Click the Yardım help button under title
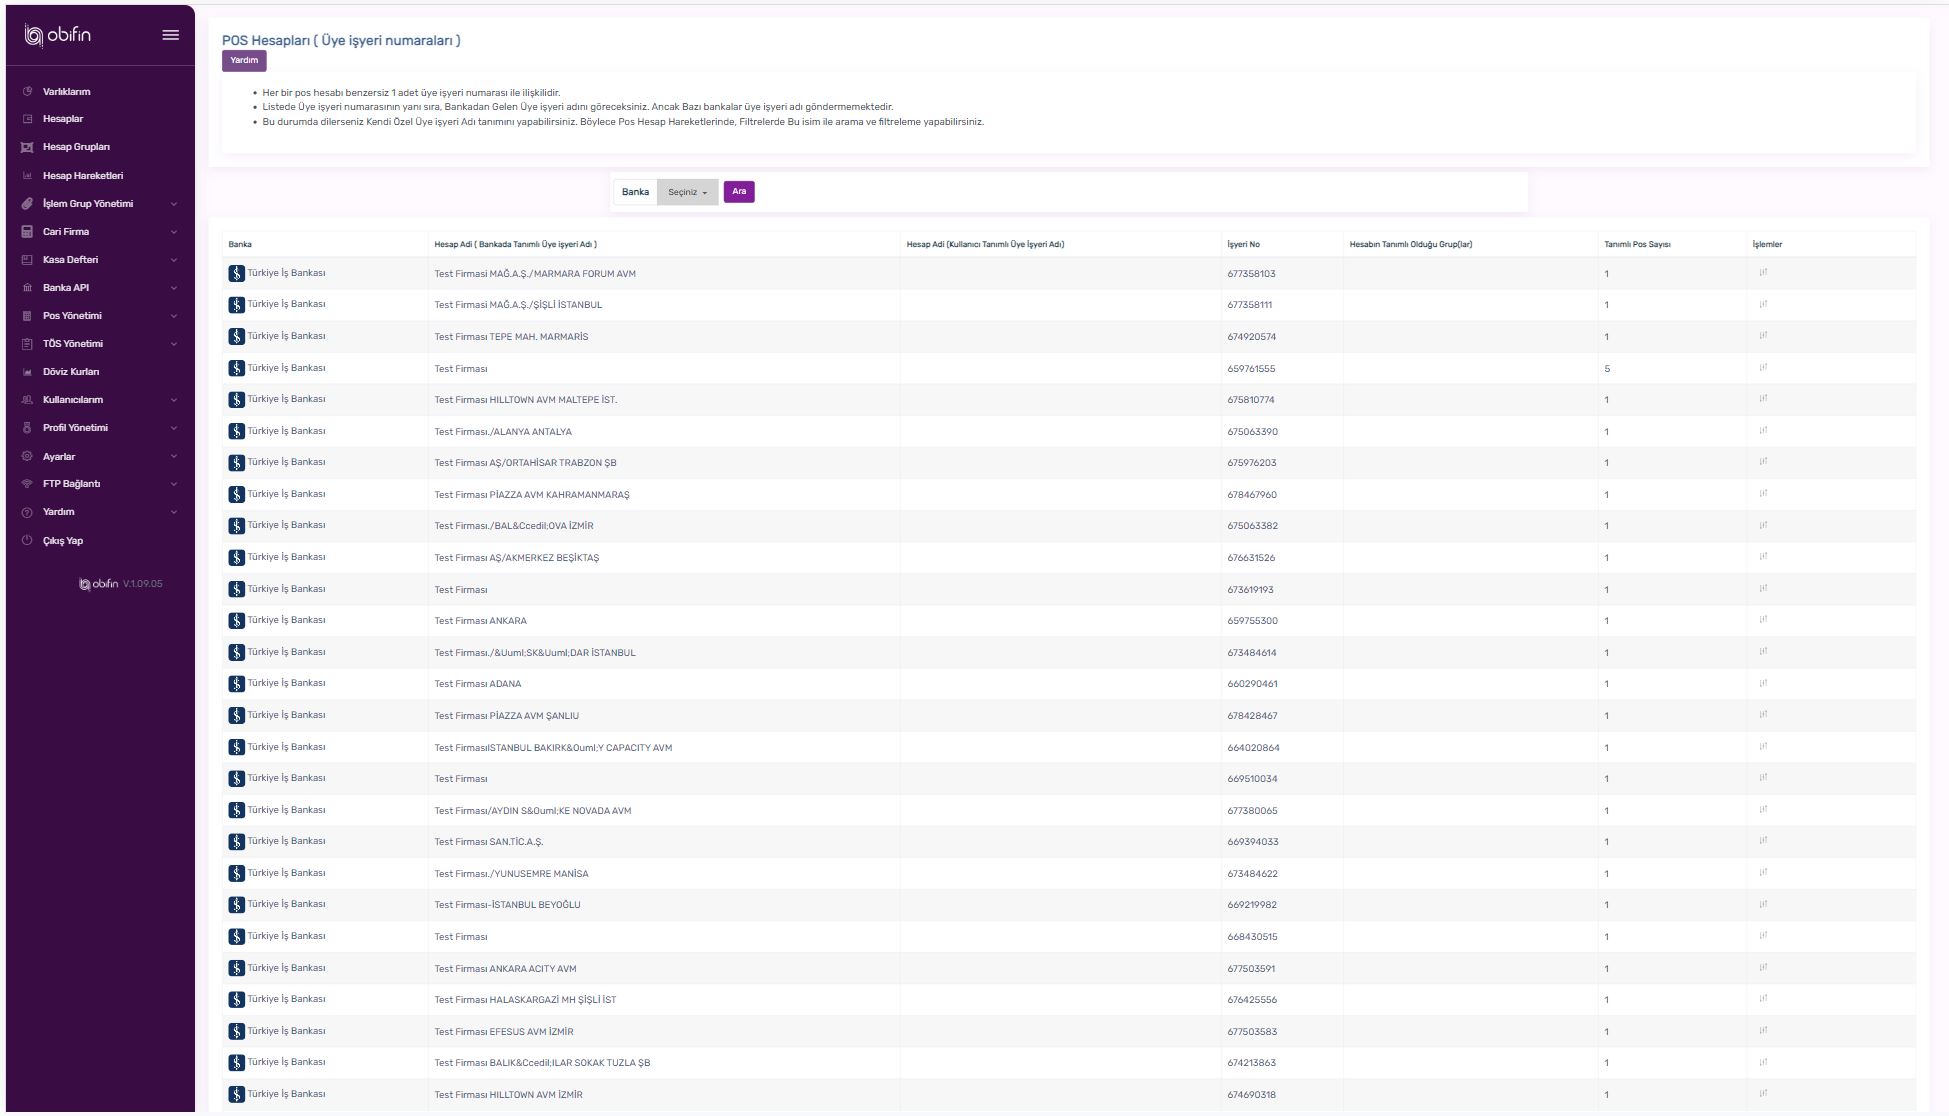Image resolution: width=1949 pixels, height=1116 pixels. pyautogui.click(x=244, y=61)
